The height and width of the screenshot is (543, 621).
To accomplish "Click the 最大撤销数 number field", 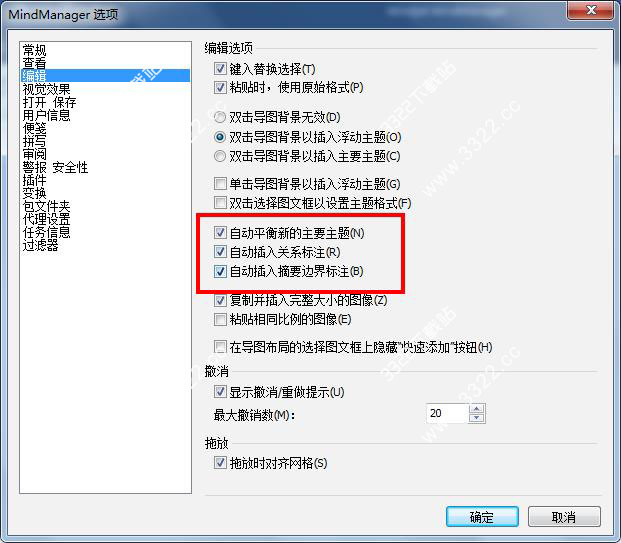I will click(x=447, y=413).
